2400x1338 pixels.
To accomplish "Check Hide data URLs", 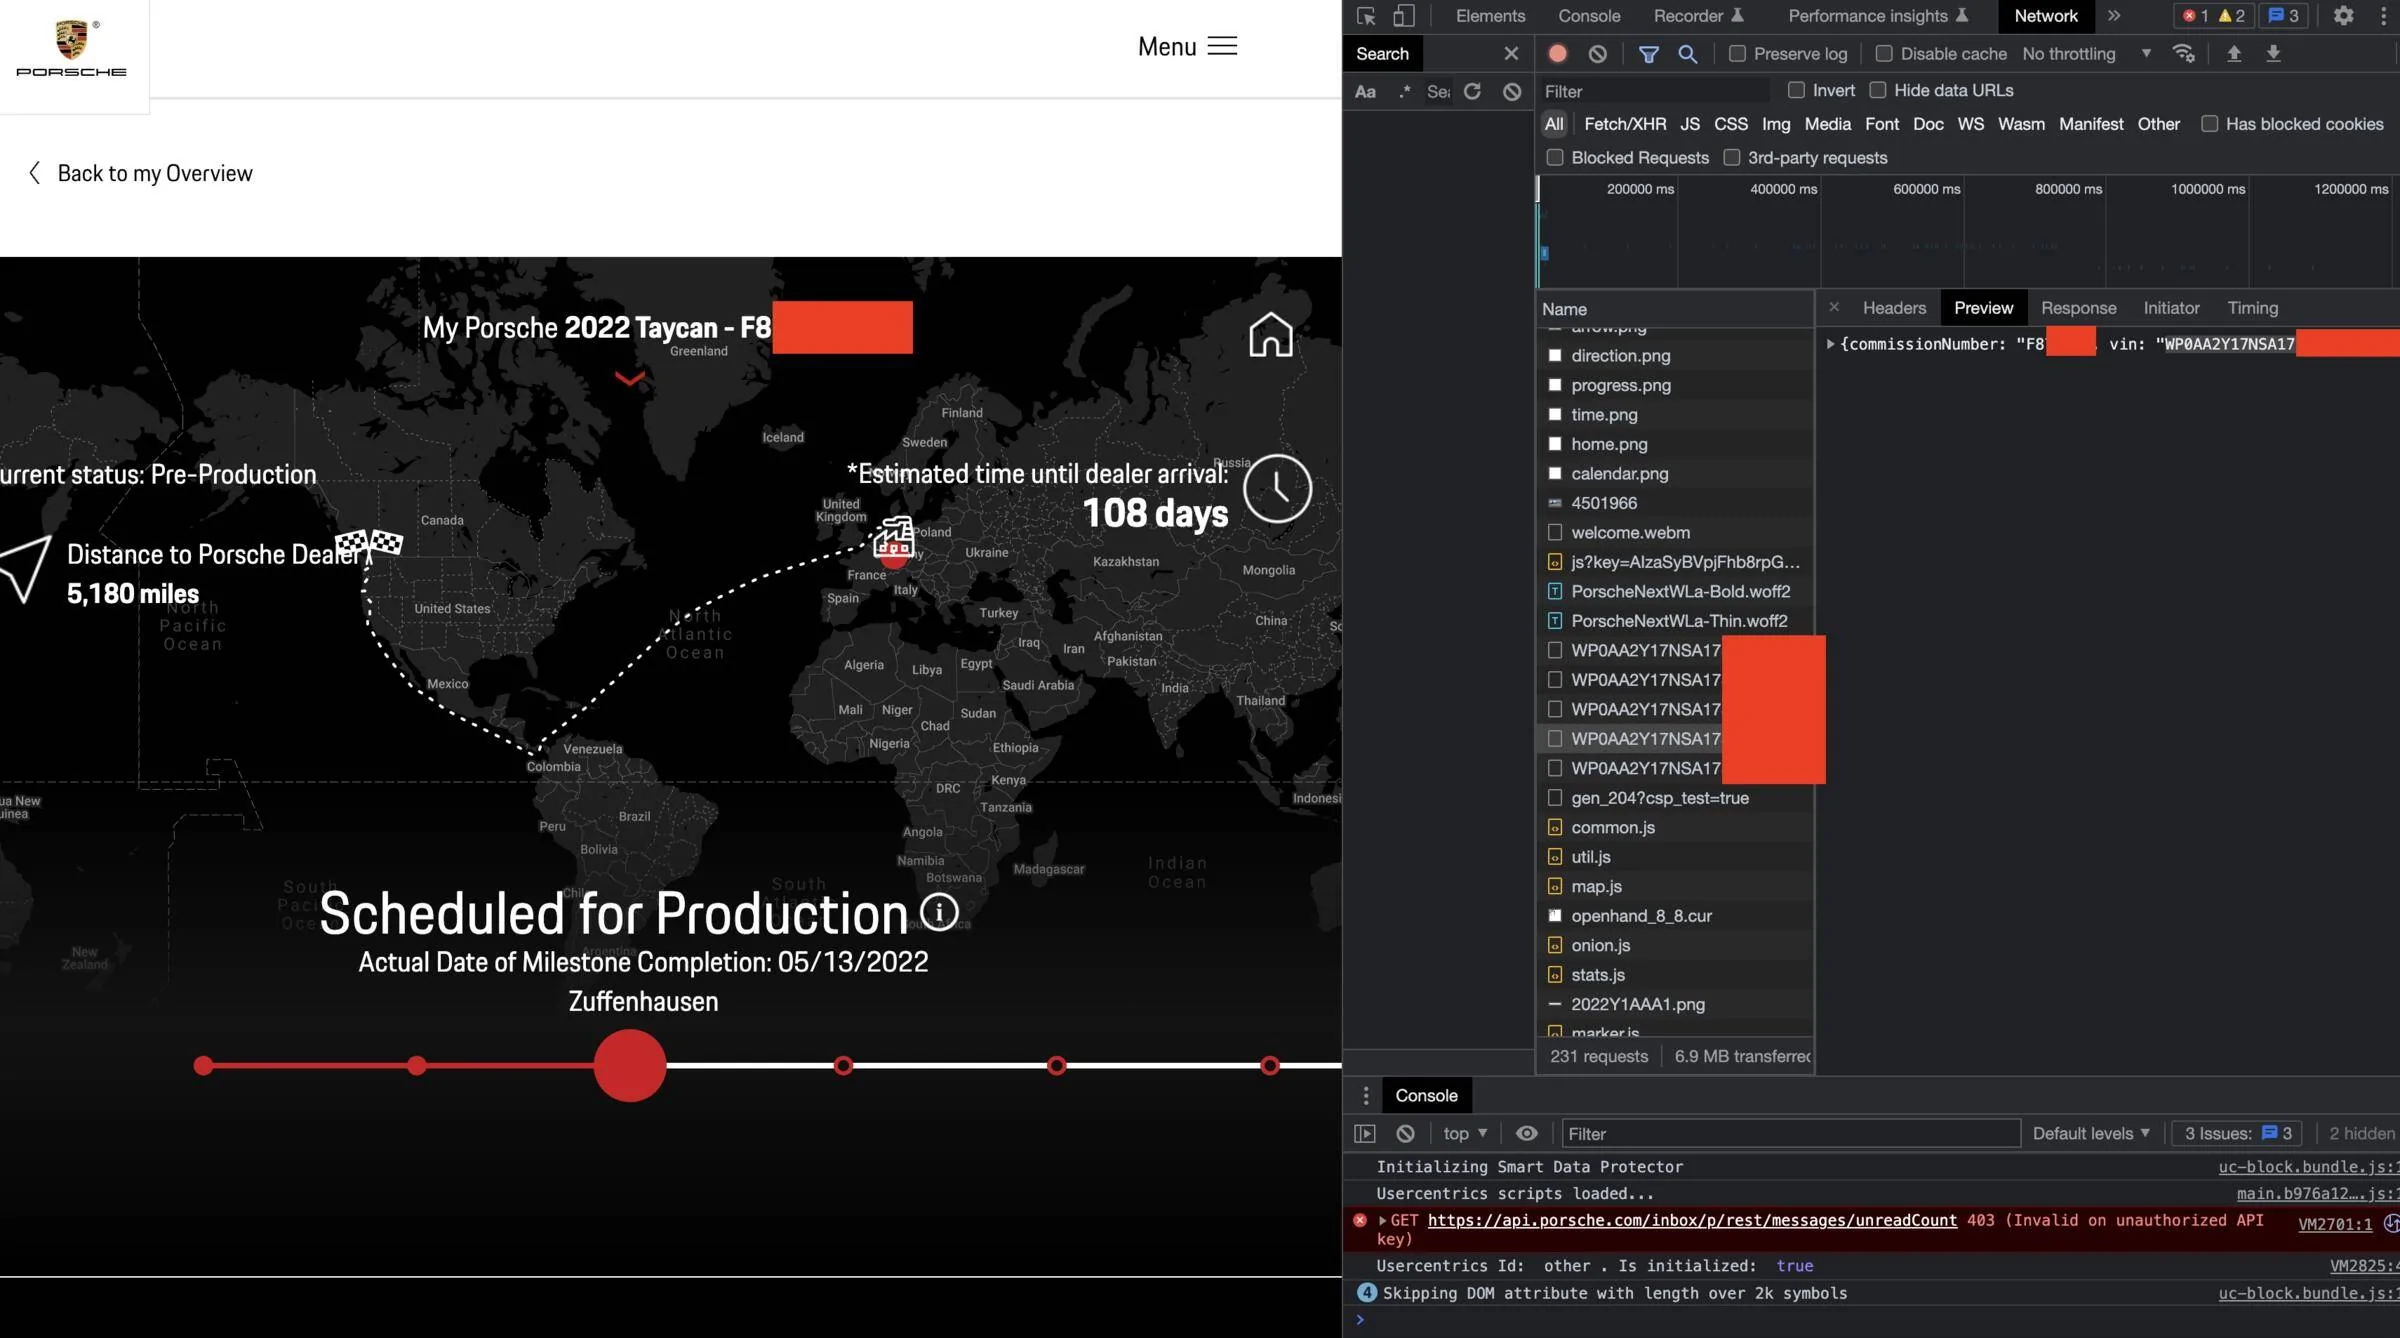I will click(1877, 91).
